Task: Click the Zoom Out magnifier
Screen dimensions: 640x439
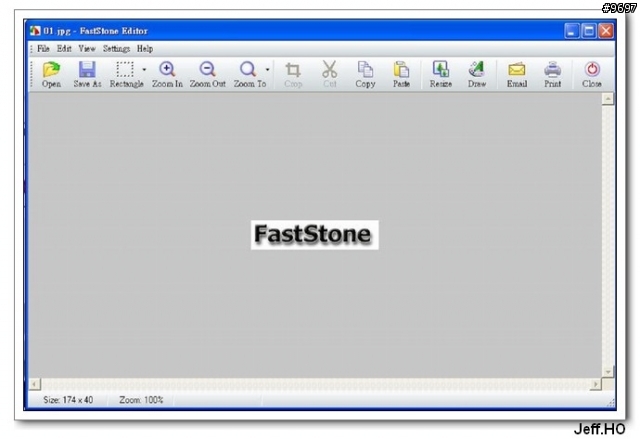Action: pyautogui.click(x=207, y=74)
